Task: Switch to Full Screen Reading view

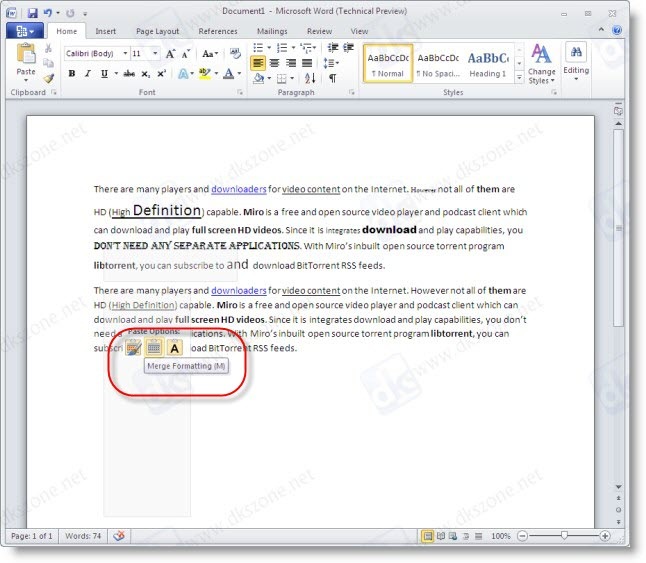Action: point(441,536)
